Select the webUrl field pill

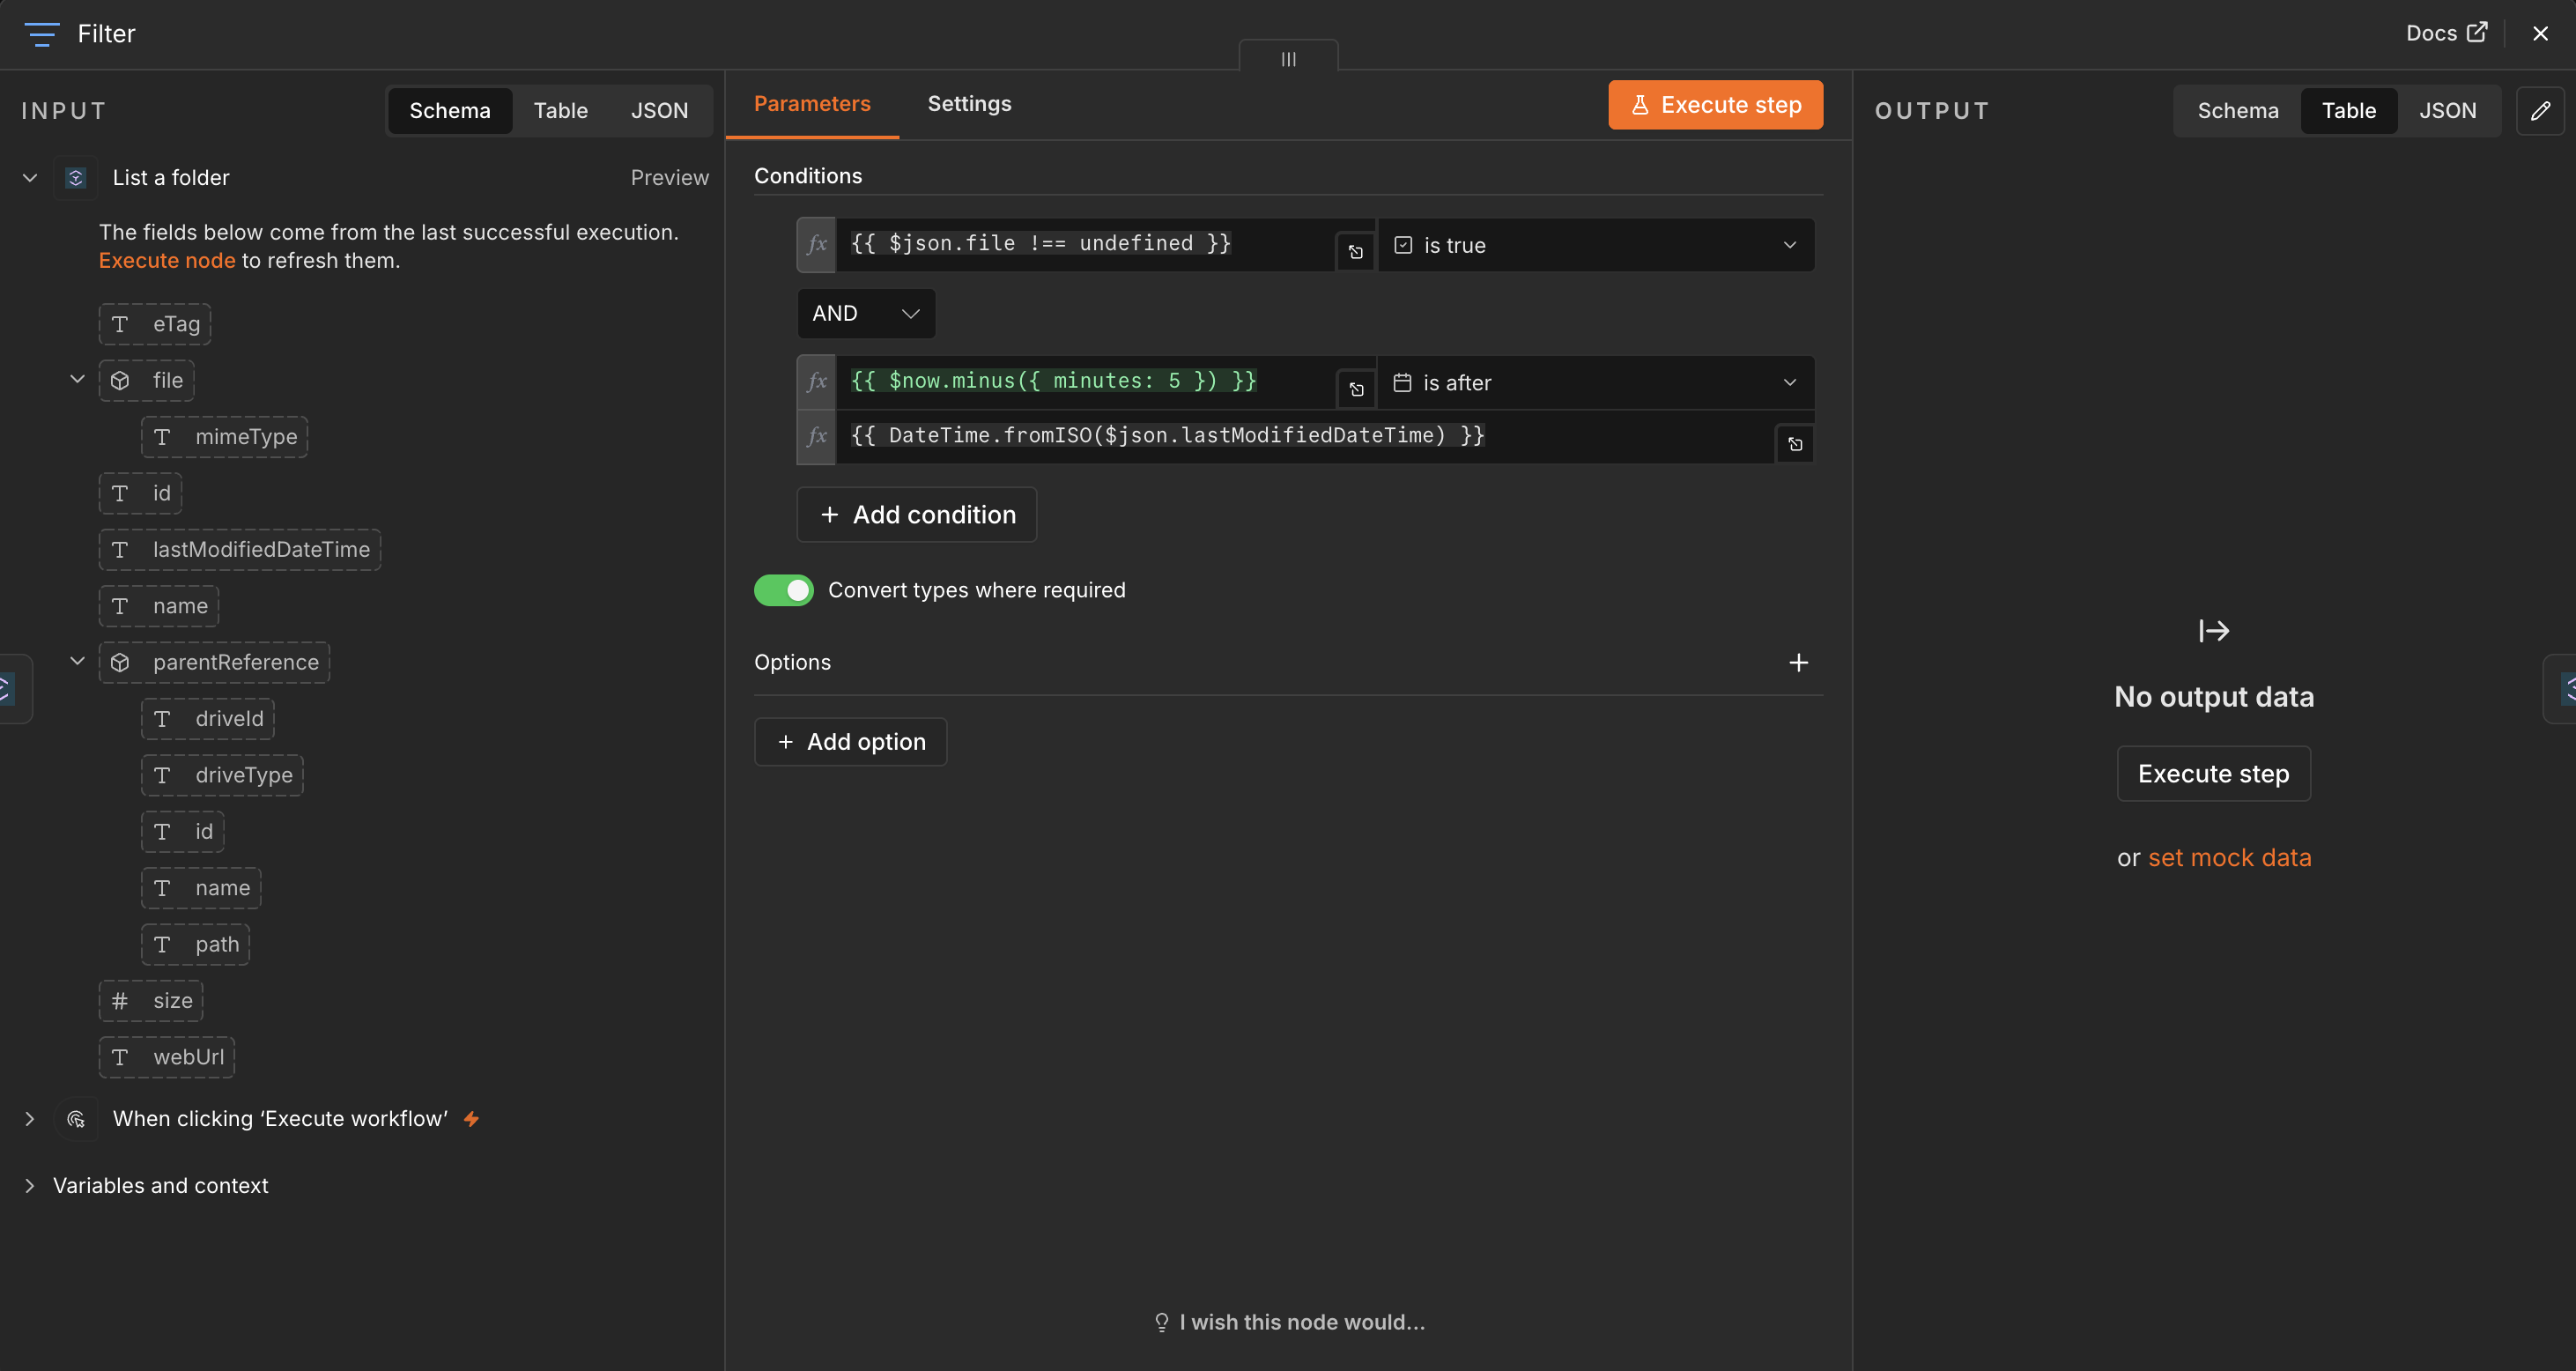pyautogui.click(x=167, y=1057)
